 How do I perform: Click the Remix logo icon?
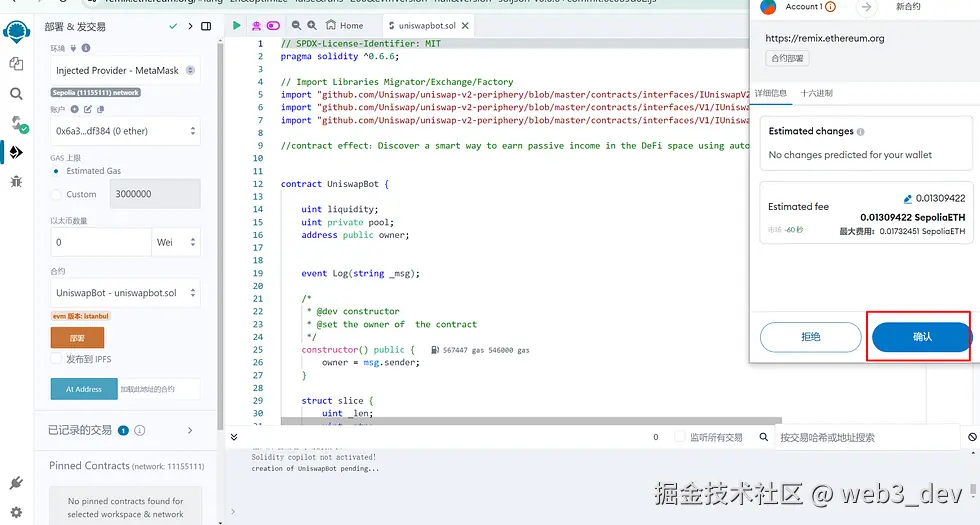pyautogui.click(x=16, y=31)
